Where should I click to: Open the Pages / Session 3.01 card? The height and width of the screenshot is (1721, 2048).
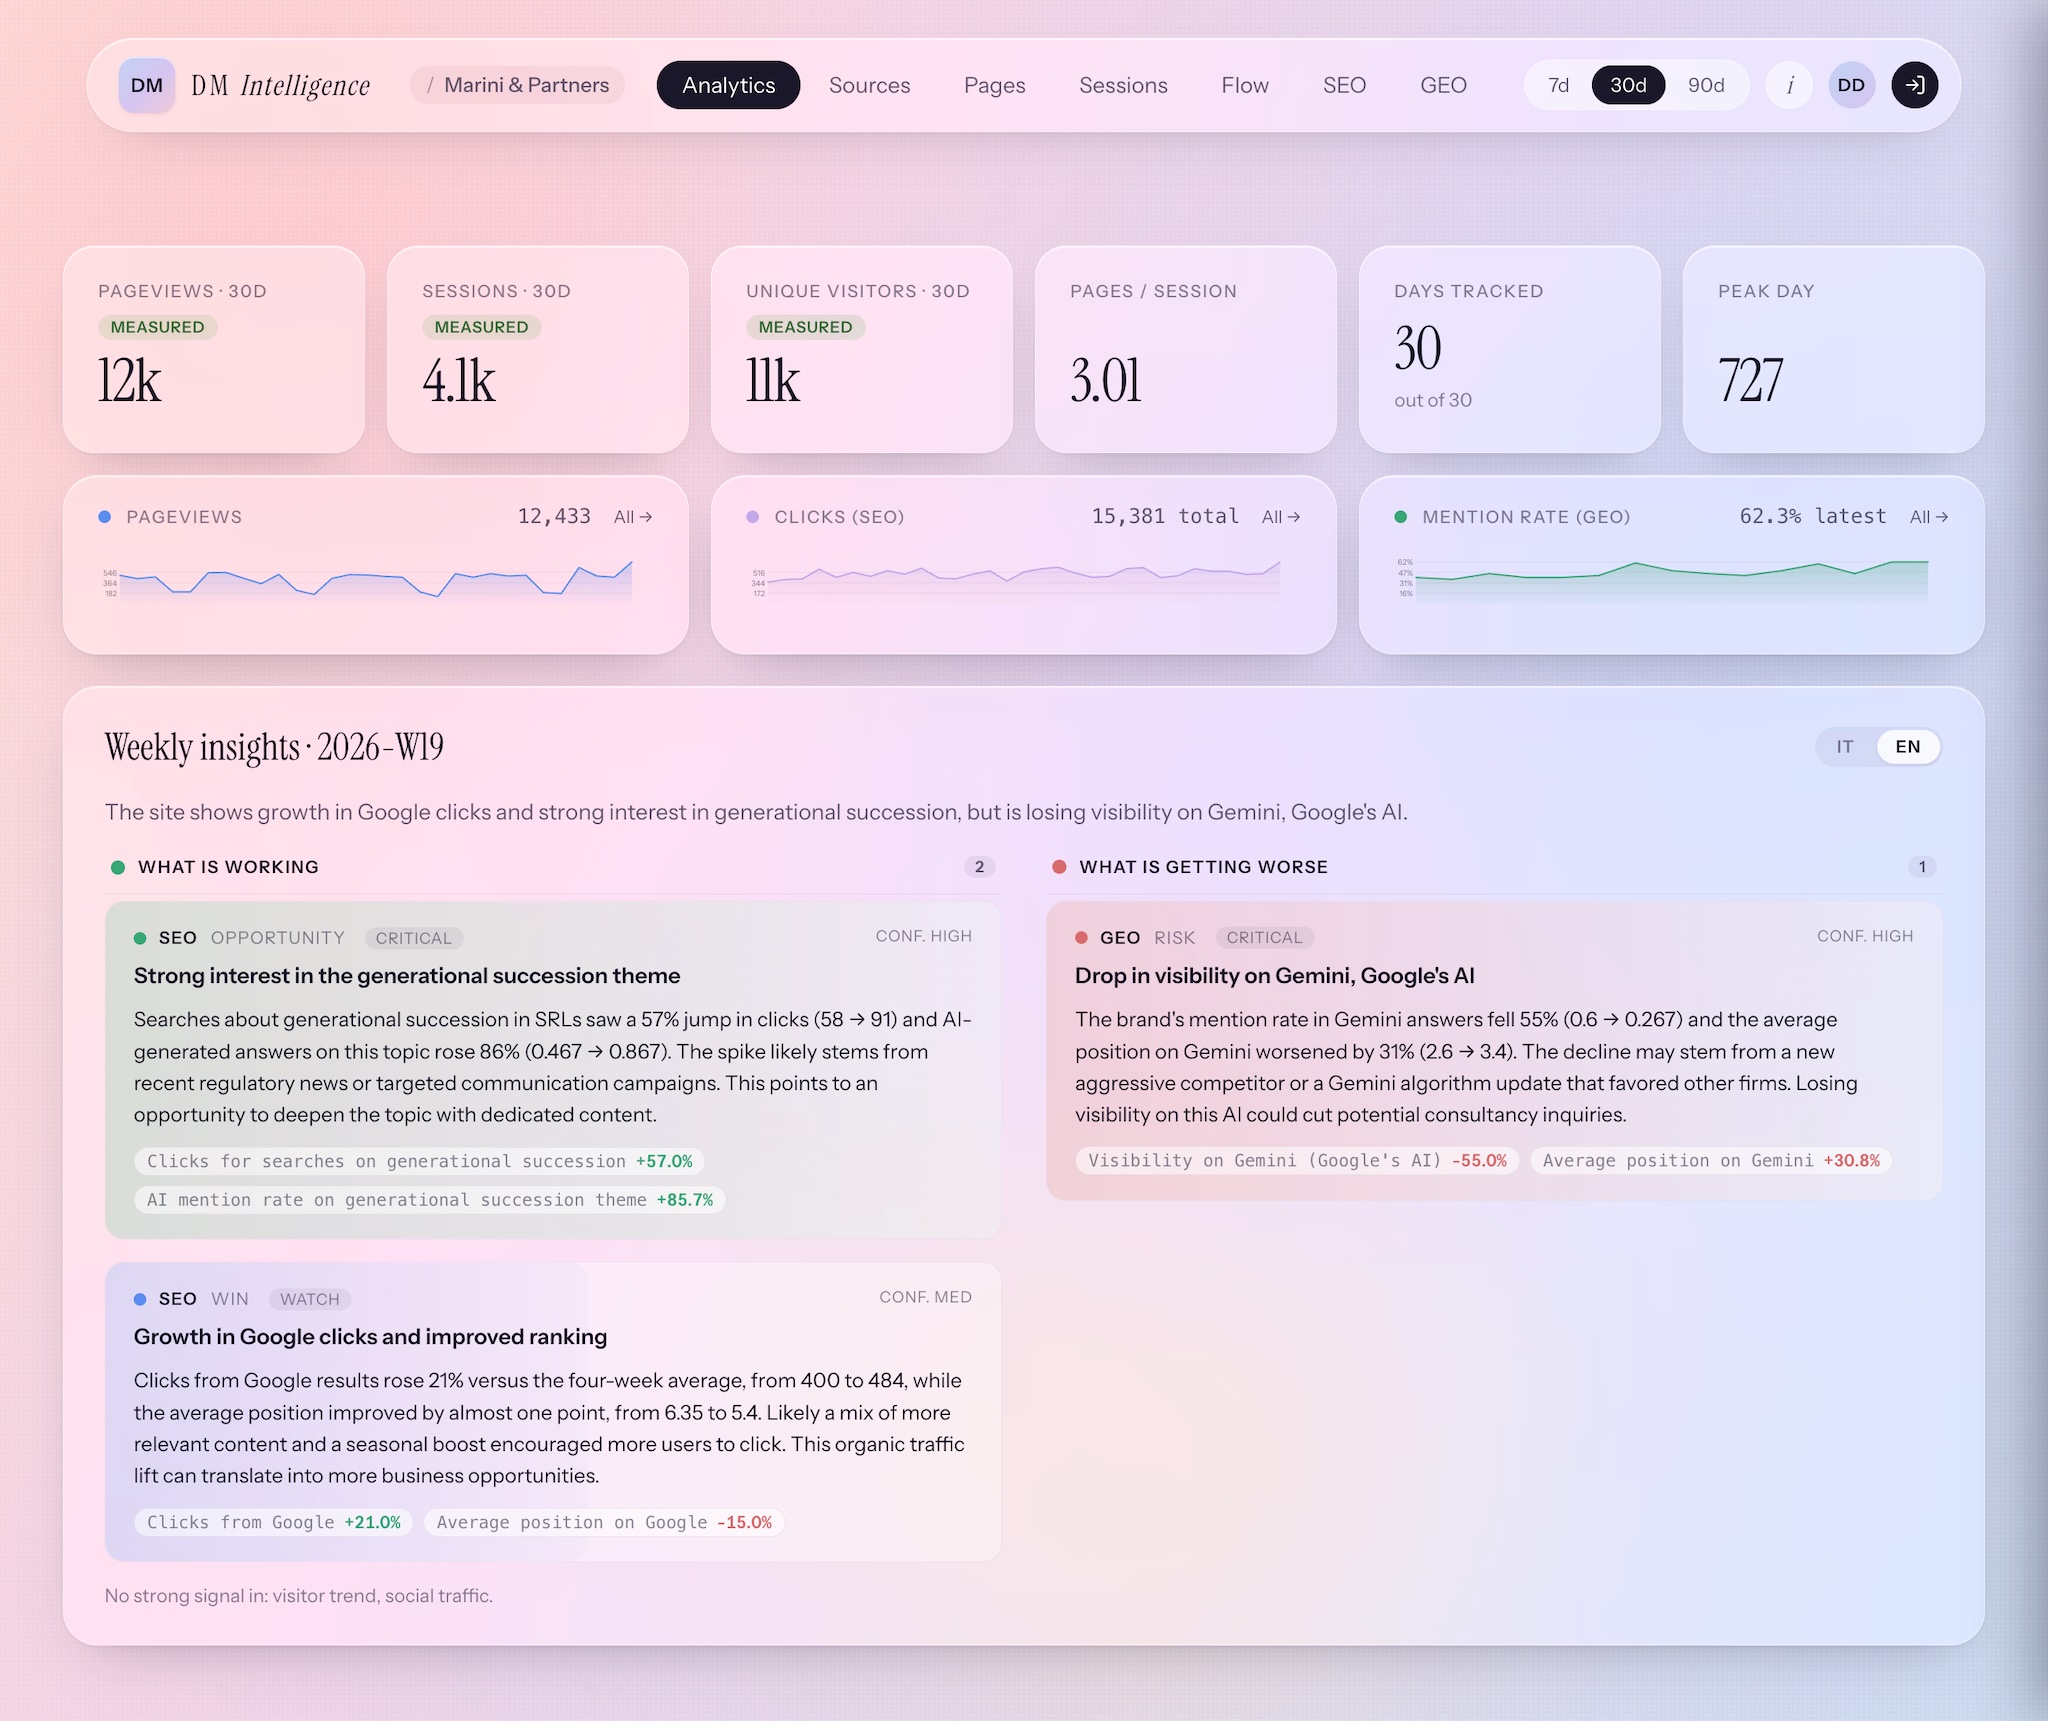click(x=1186, y=349)
